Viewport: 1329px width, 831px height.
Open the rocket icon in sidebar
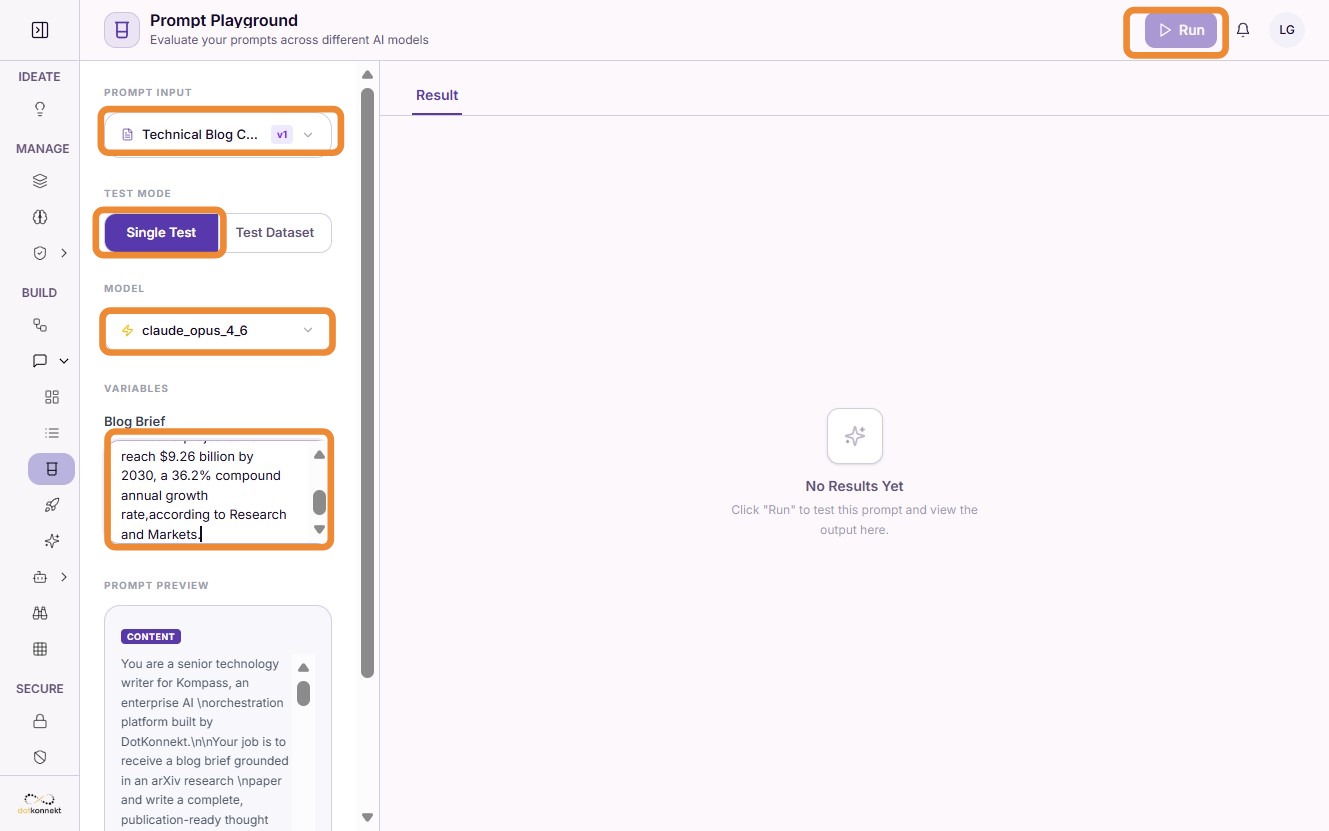(x=52, y=505)
